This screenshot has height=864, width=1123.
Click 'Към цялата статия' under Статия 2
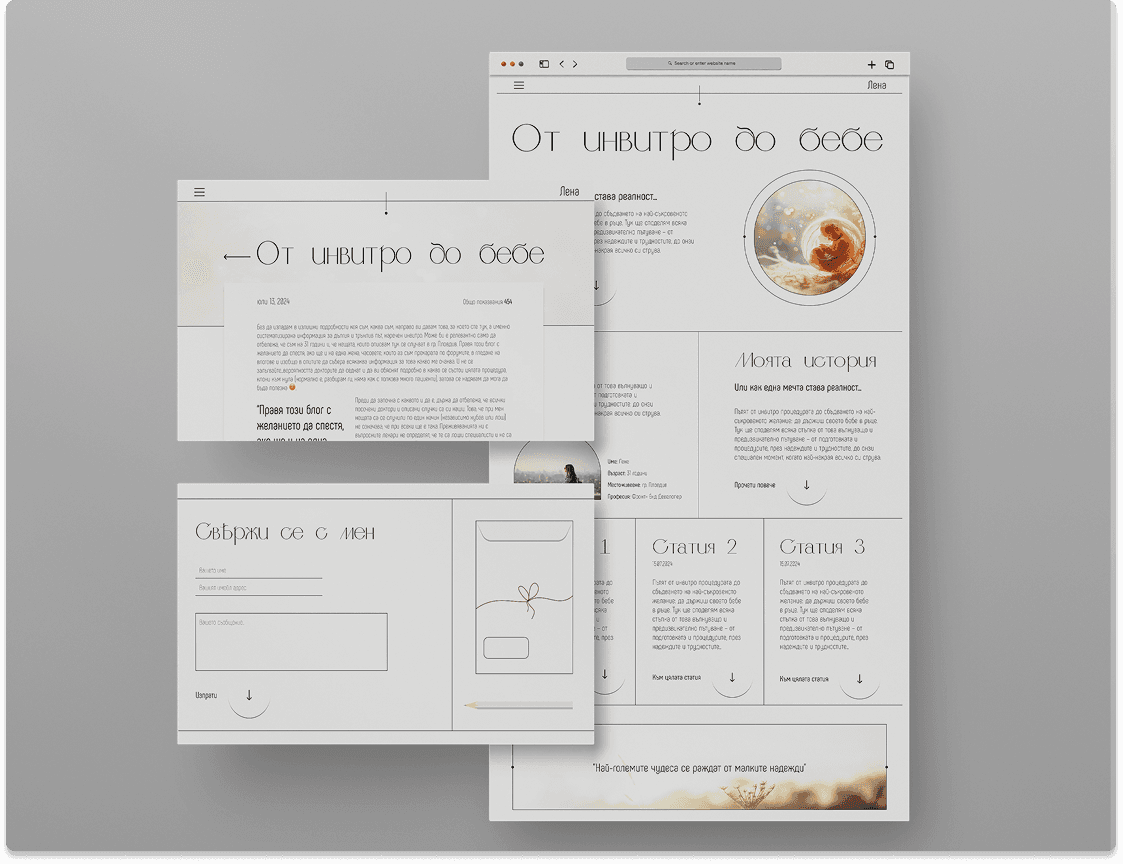pos(677,677)
